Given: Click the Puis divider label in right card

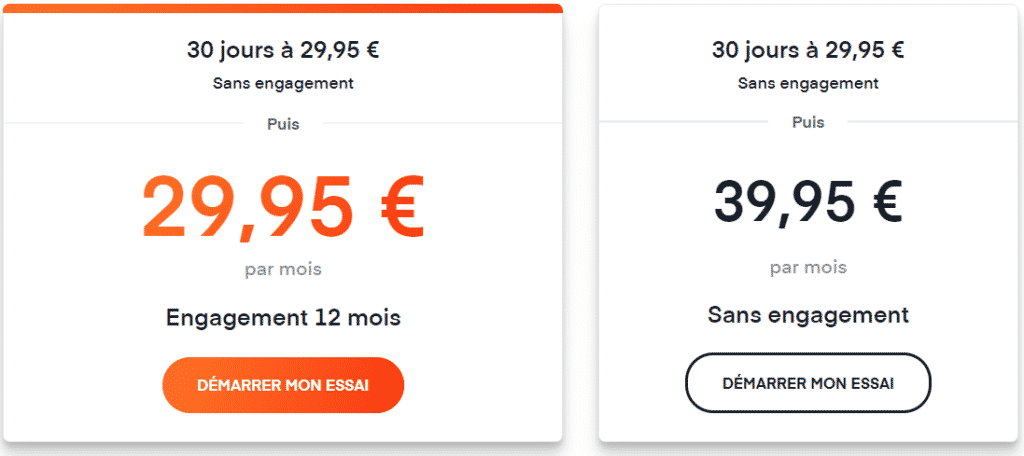Looking at the screenshot, I should [808, 122].
